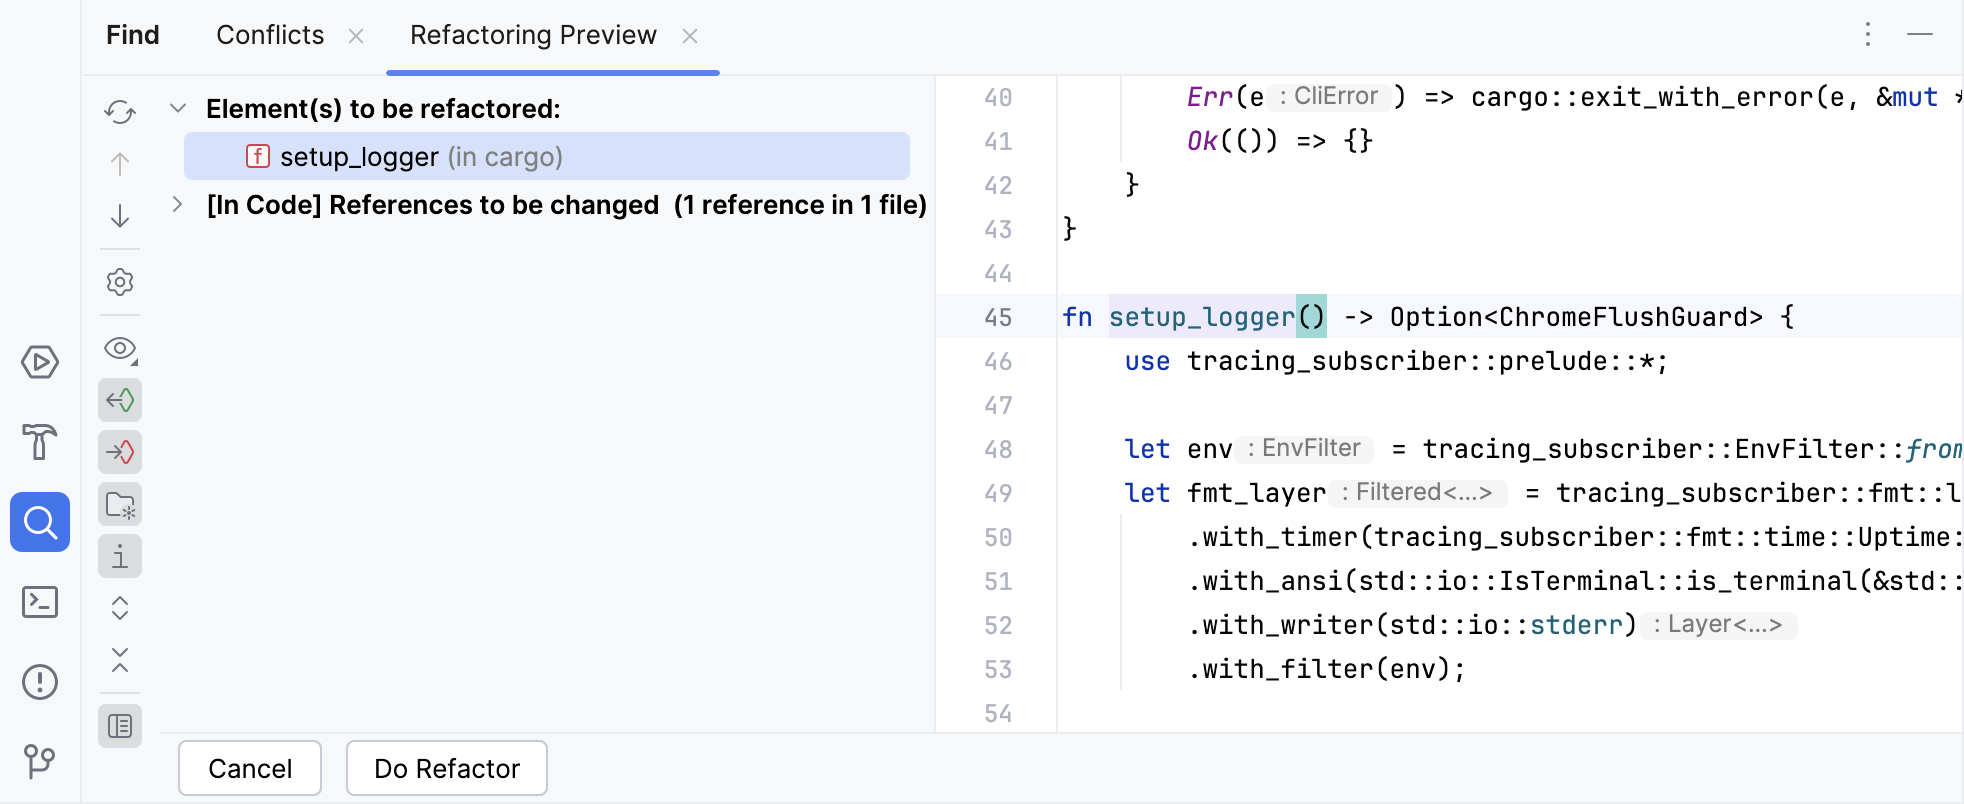Expand References to be changed node
Viewport: 1964px width, 804px height.
click(x=178, y=205)
